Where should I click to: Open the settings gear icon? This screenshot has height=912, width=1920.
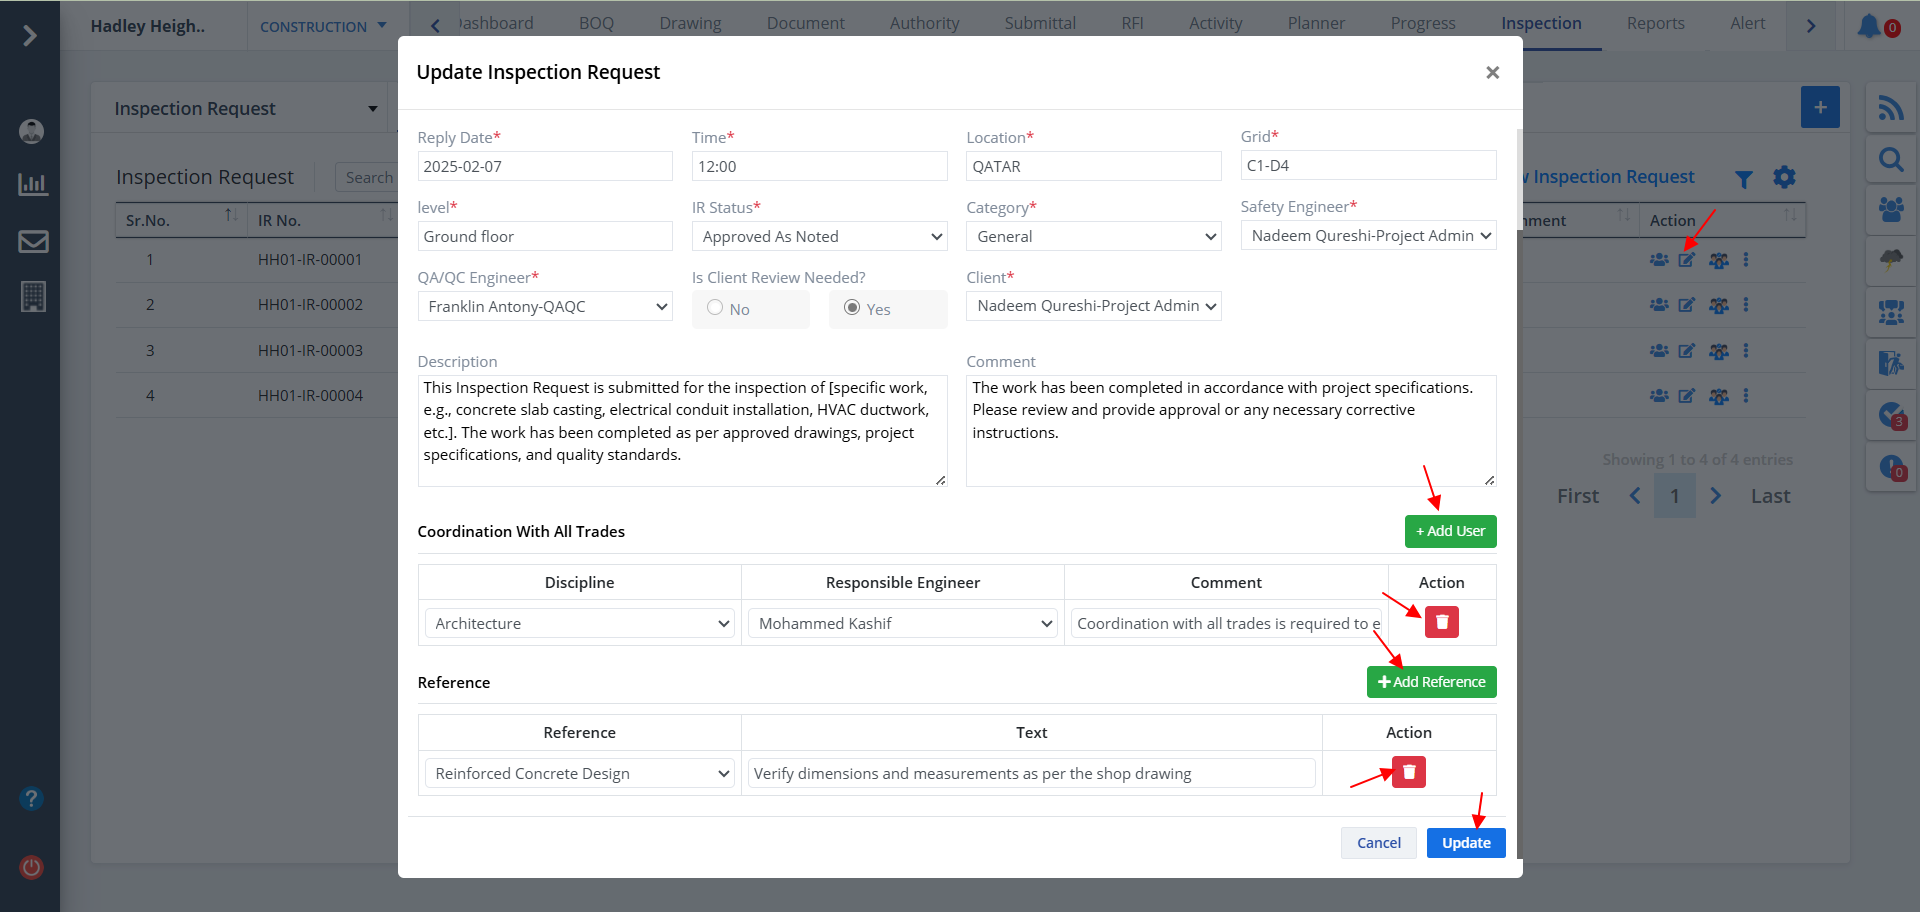1784,178
